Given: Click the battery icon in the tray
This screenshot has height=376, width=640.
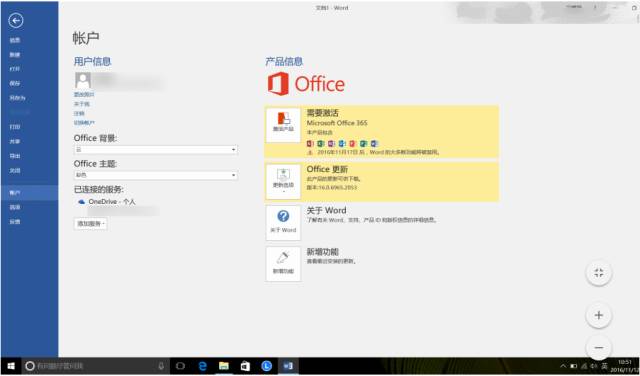Looking at the screenshot, I should click(x=574, y=366).
